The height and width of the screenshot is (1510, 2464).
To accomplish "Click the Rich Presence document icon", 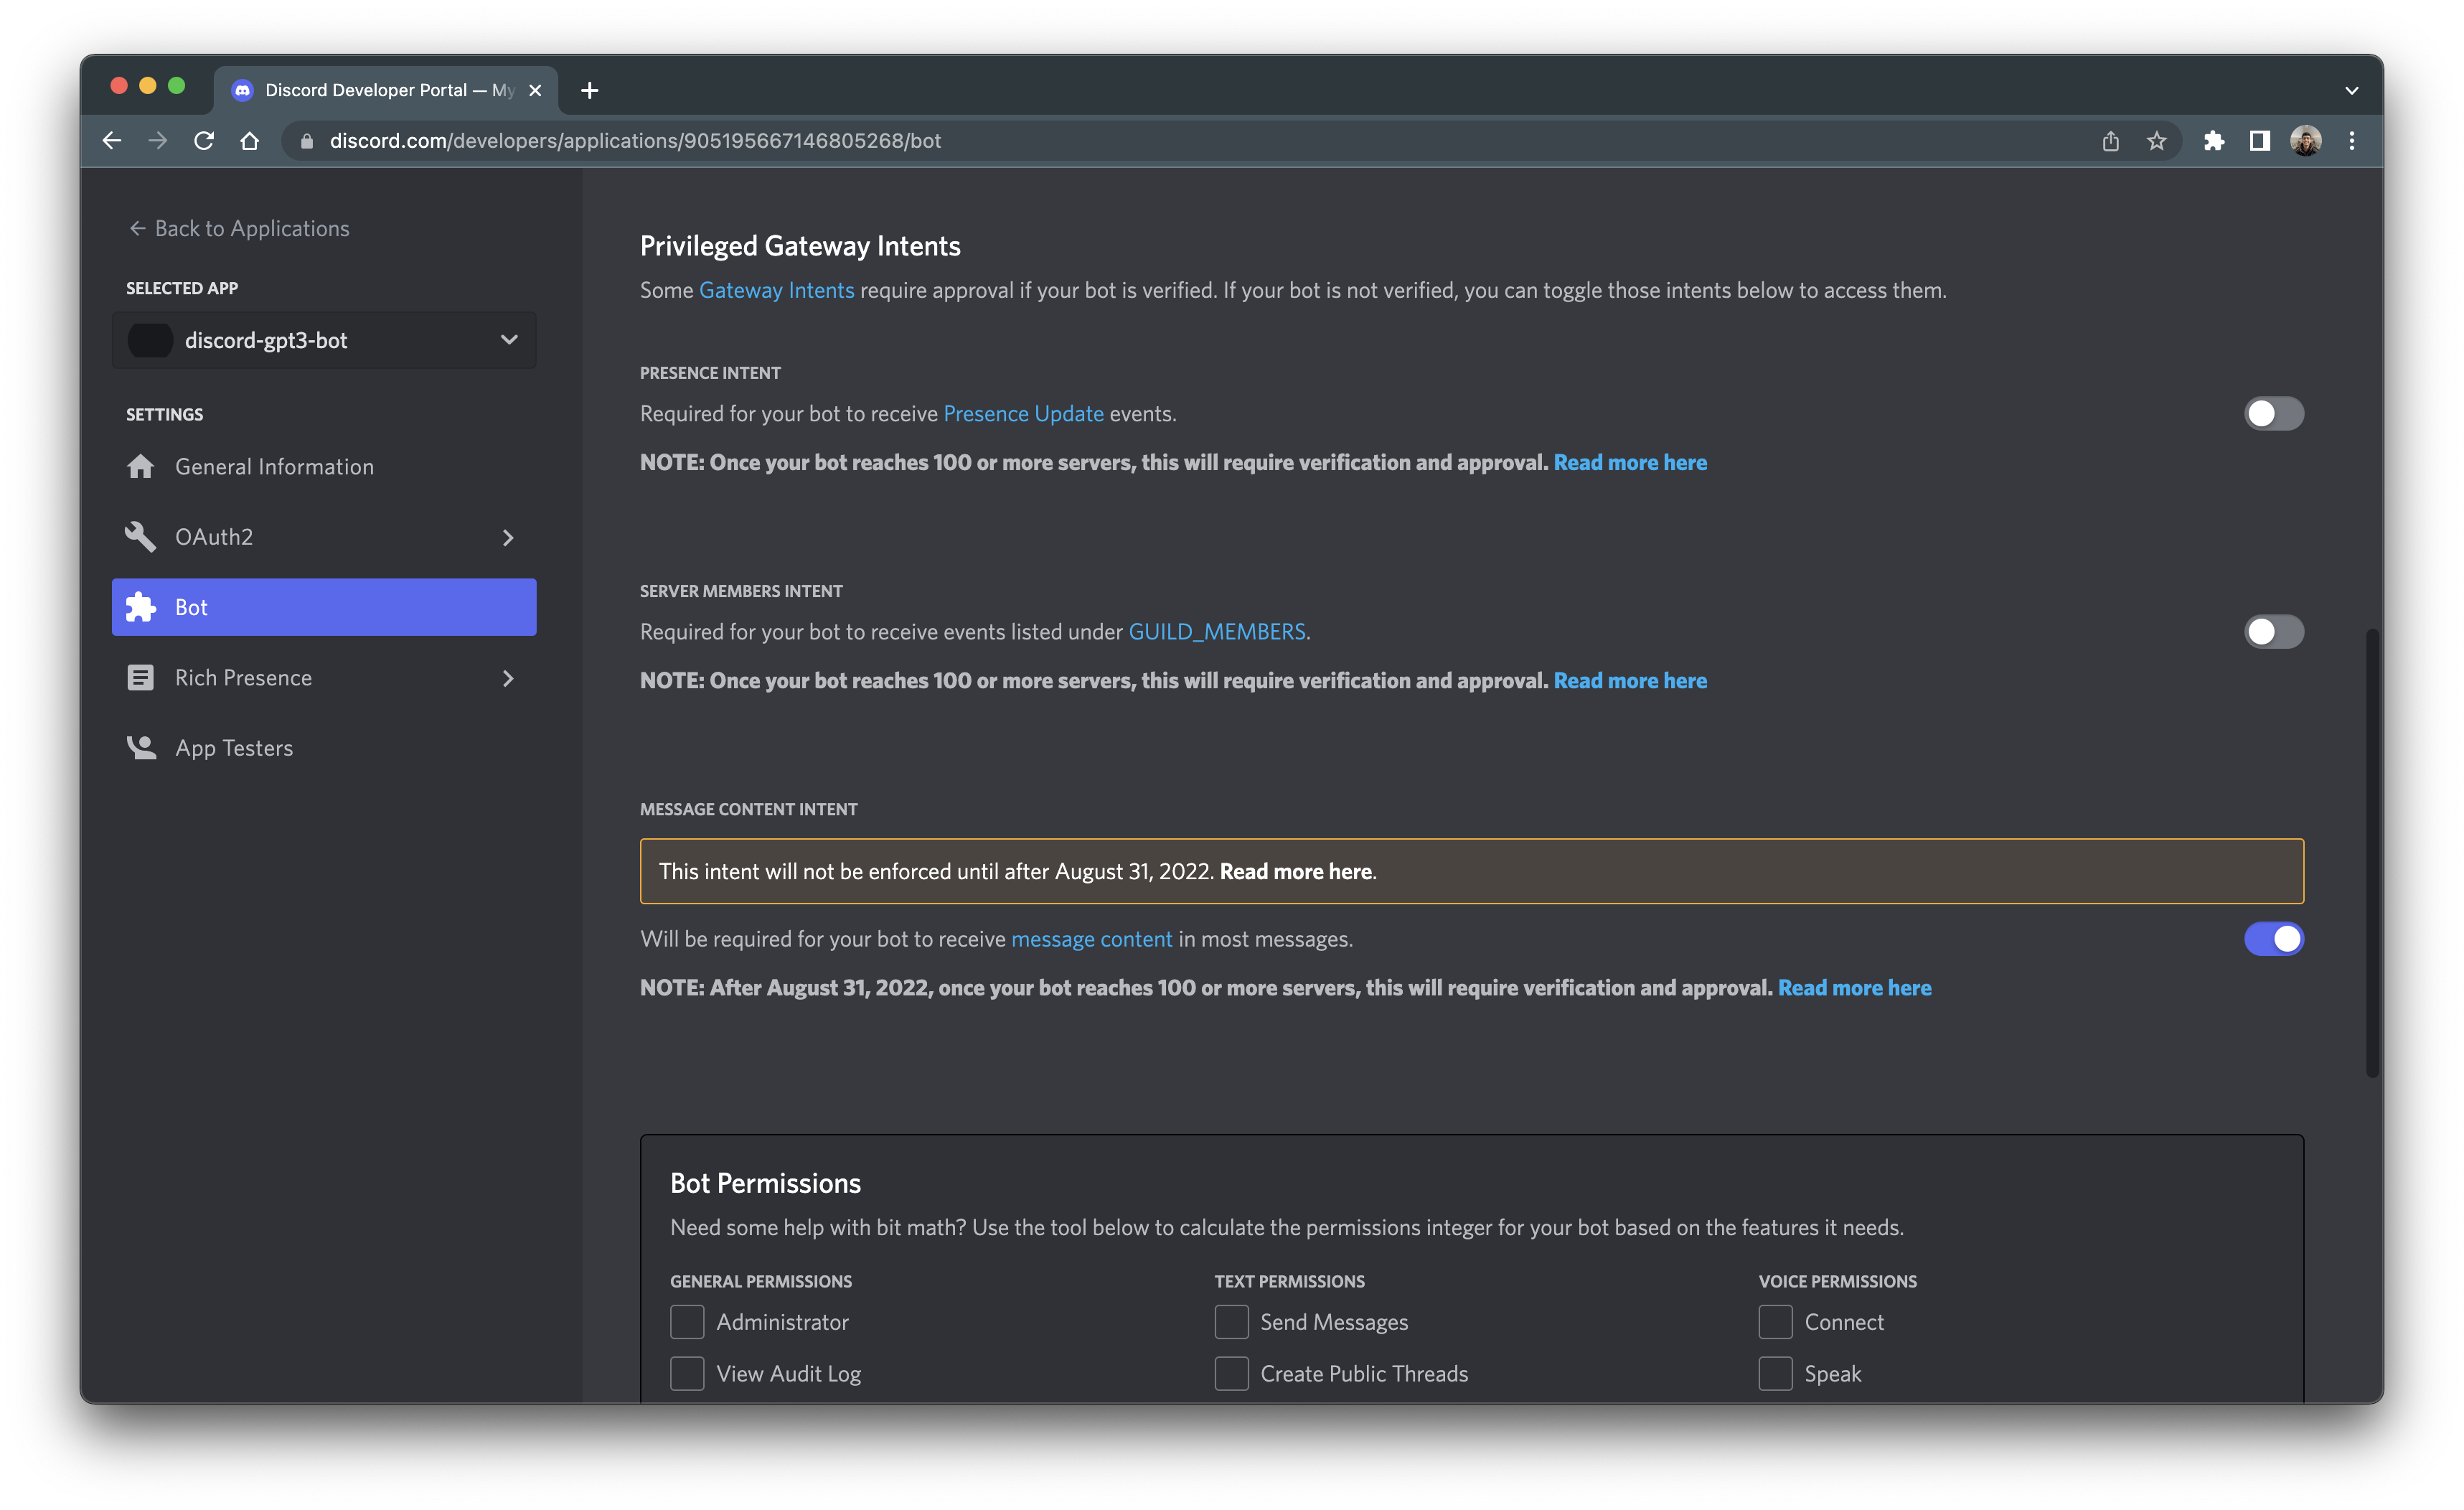I will (141, 678).
